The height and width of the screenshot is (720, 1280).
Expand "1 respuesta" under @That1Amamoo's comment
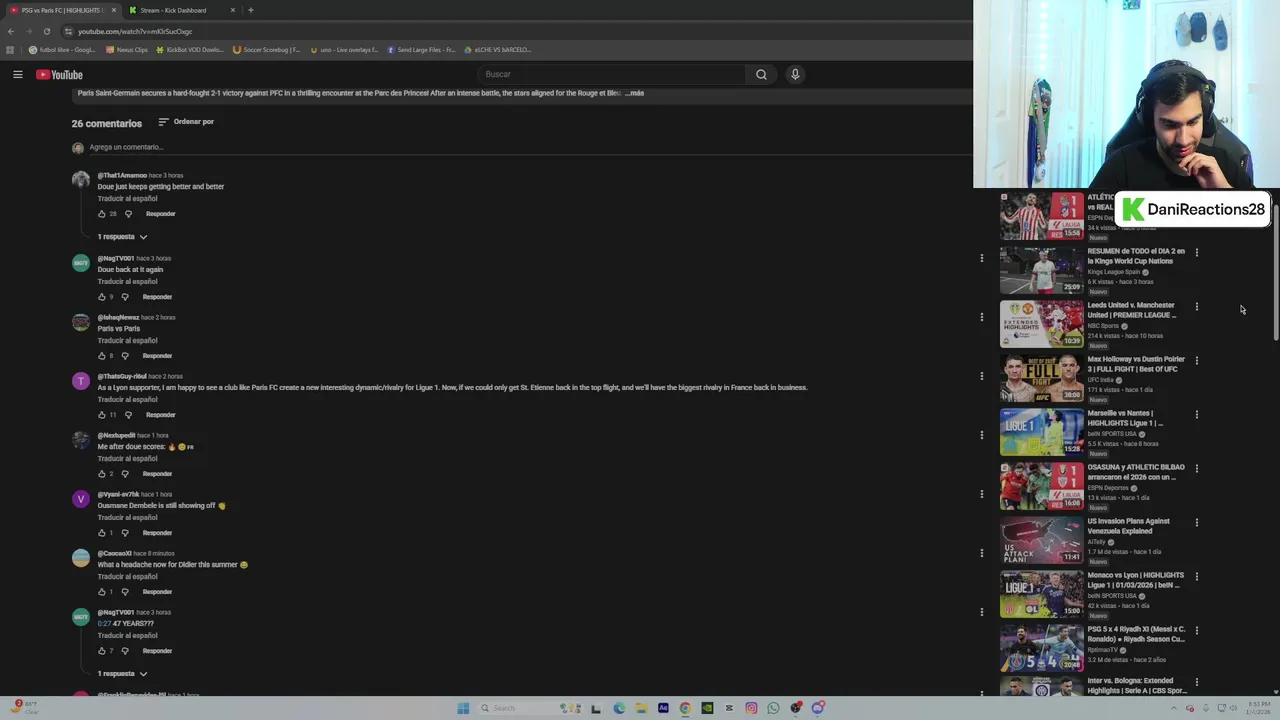pyautogui.click(x=122, y=237)
